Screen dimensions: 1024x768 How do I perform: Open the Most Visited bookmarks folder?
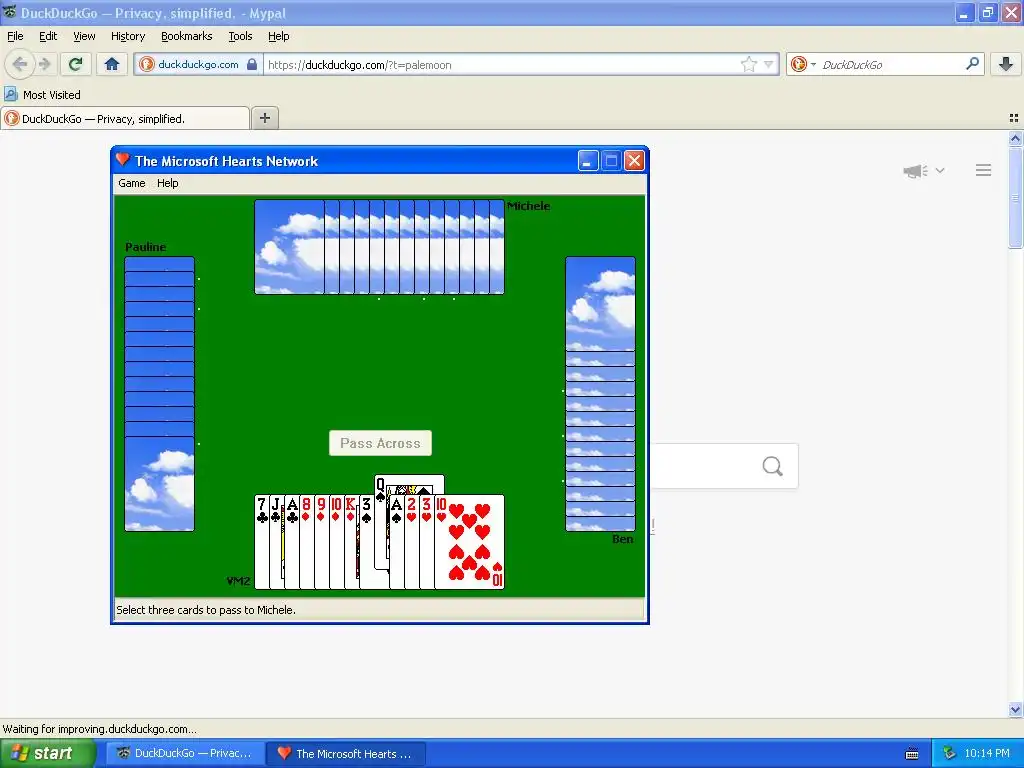click(42, 95)
